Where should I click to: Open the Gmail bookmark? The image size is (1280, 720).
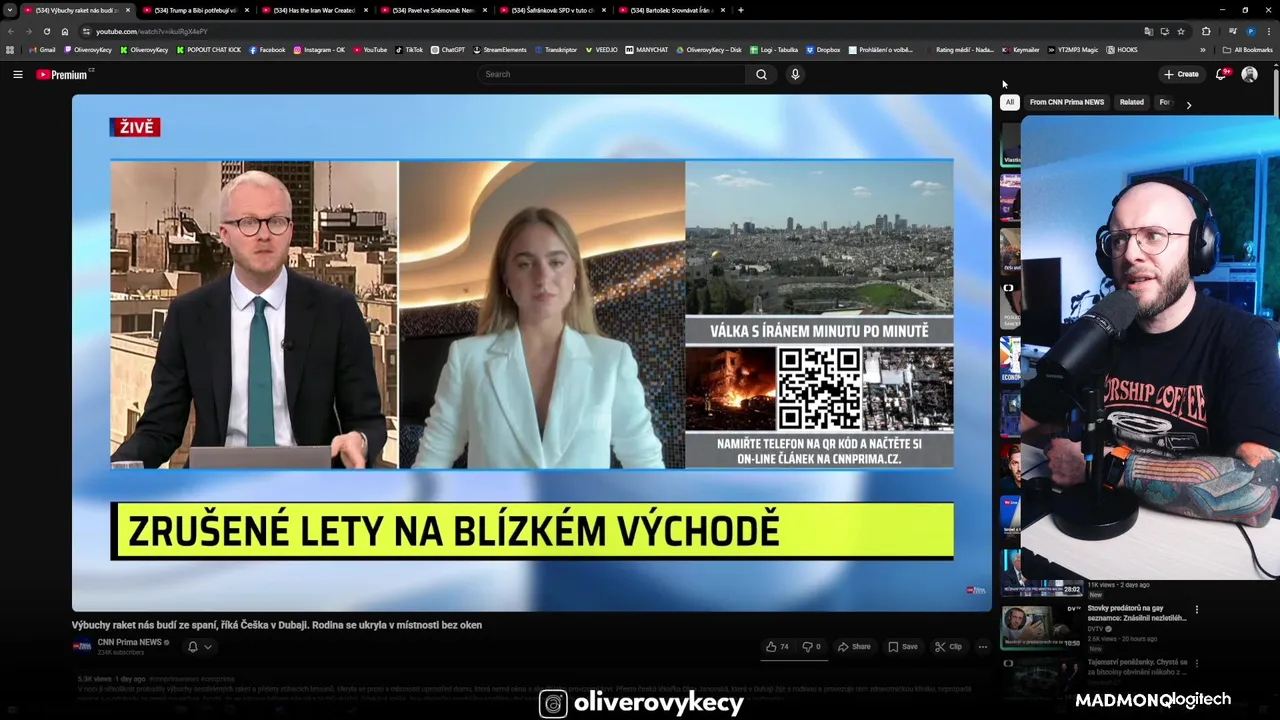(x=43, y=49)
